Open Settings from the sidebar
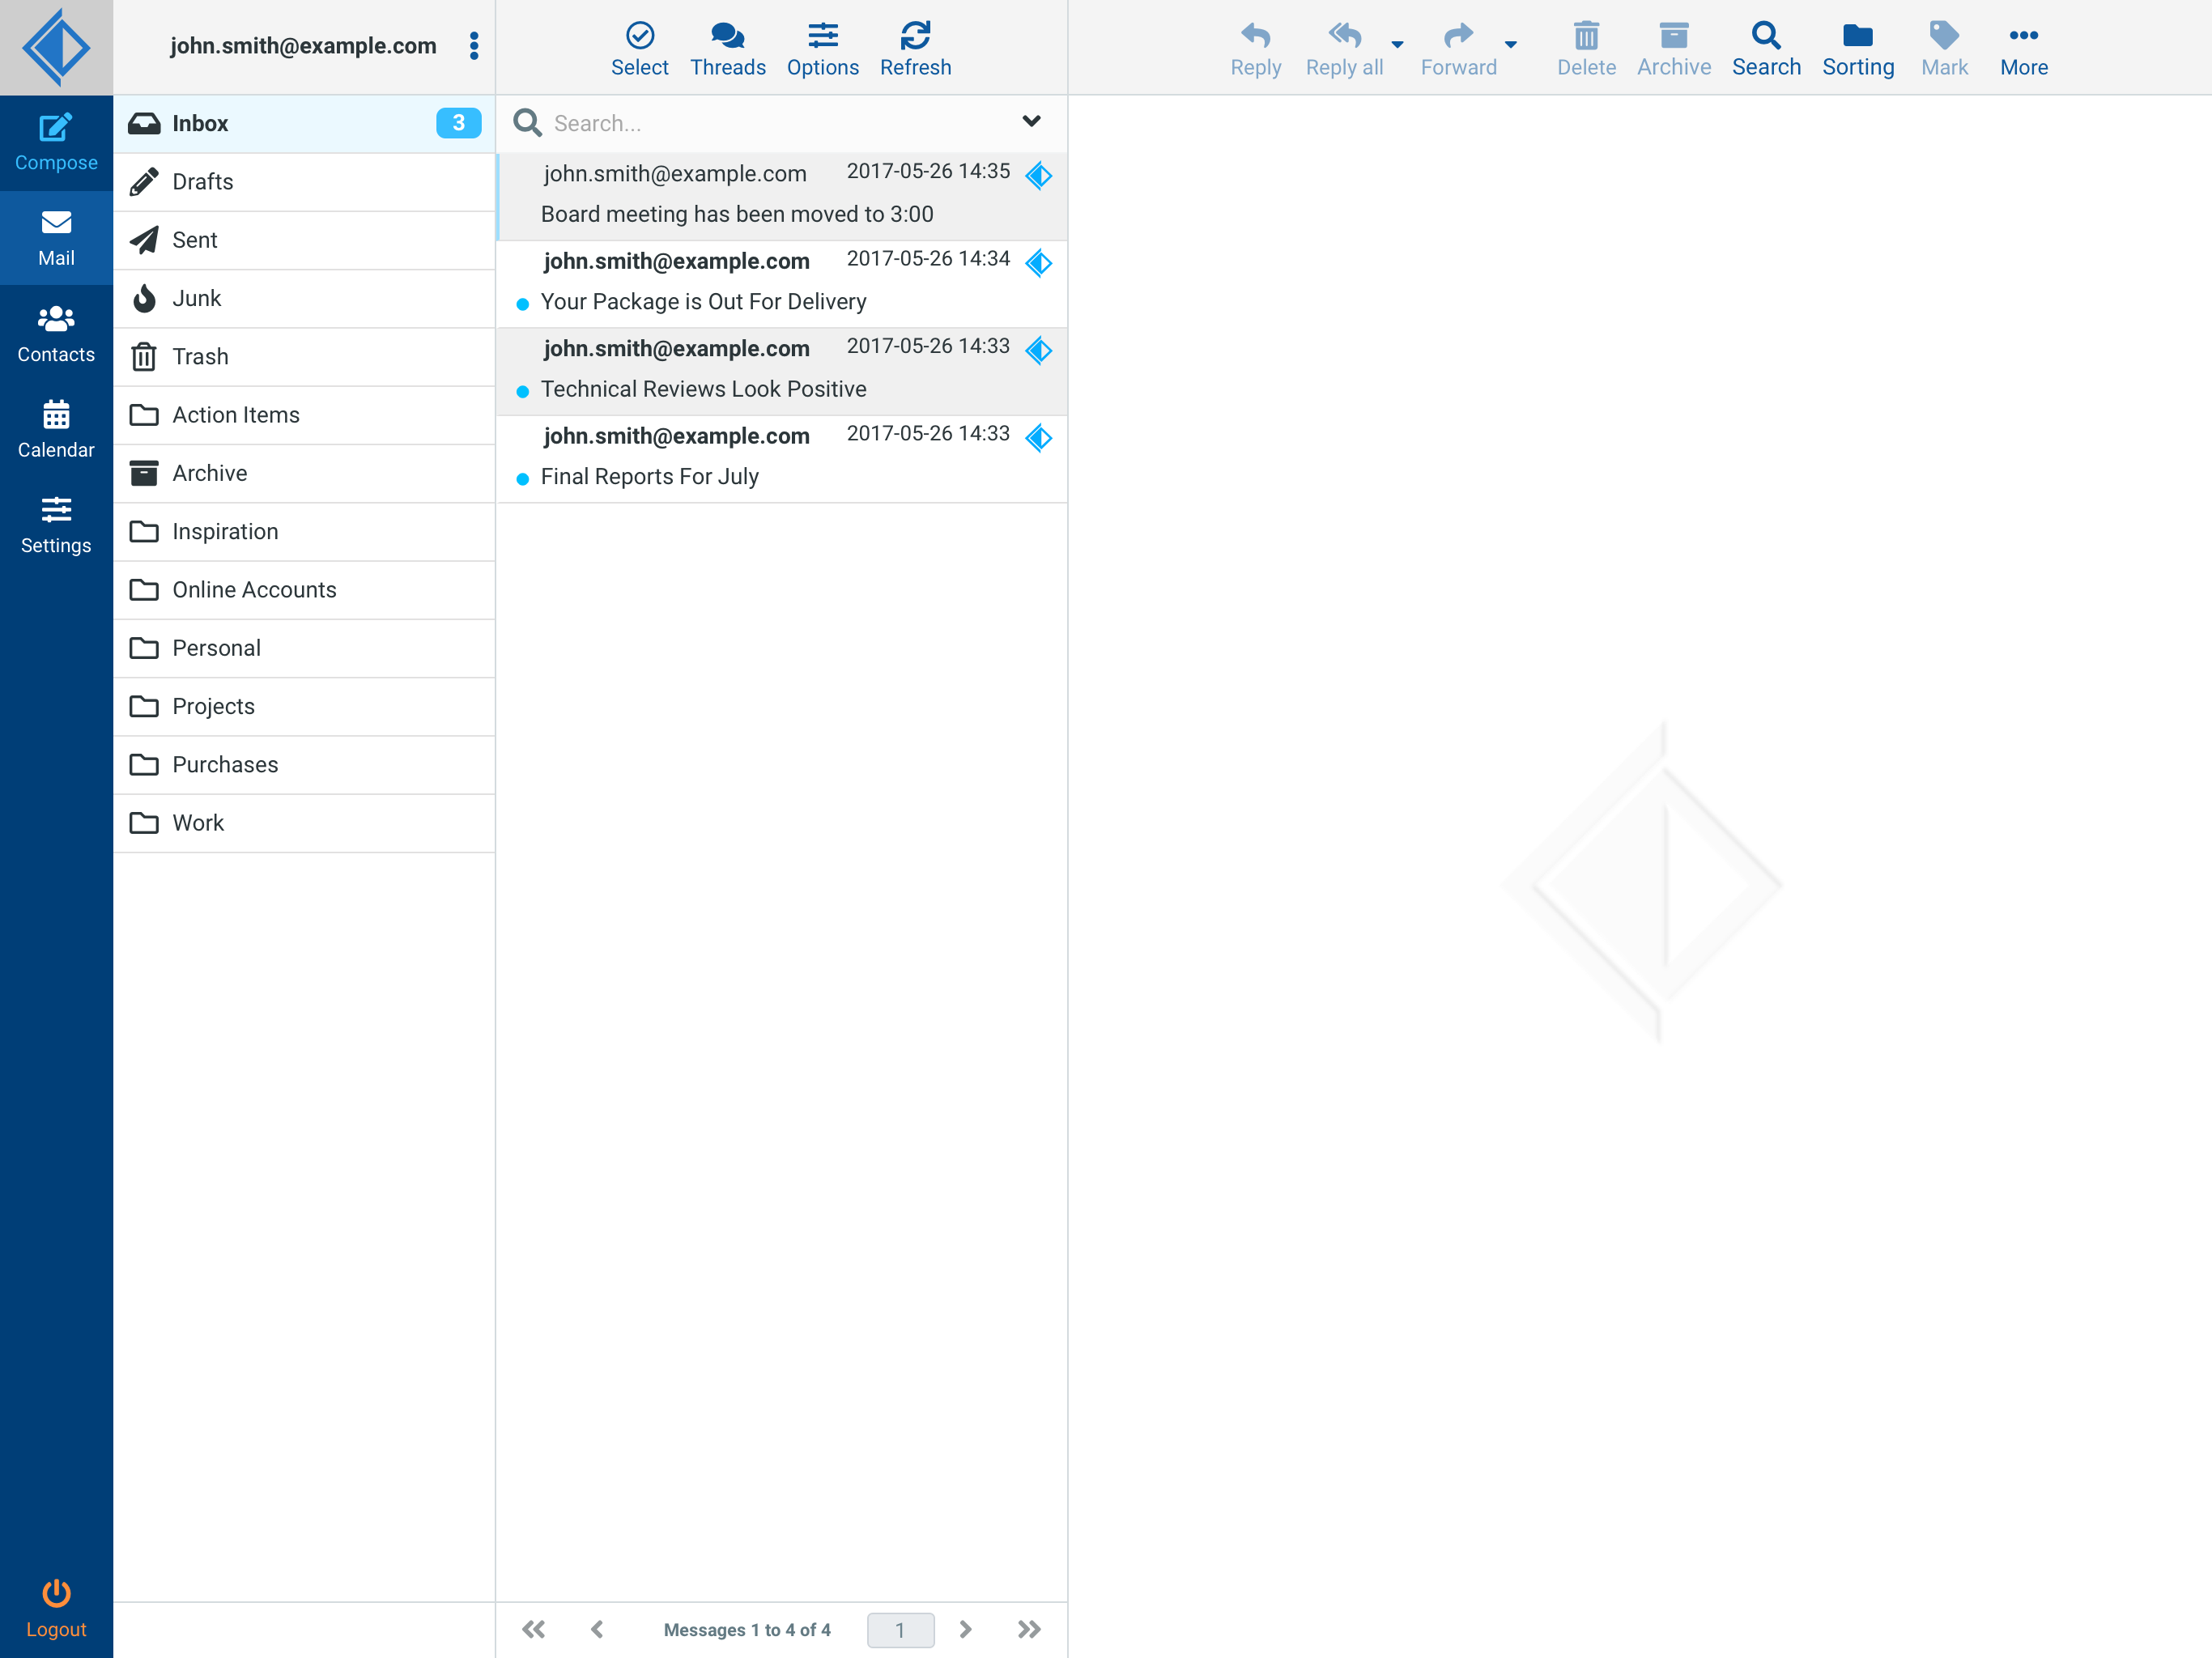The height and width of the screenshot is (1658, 2212). pyautogui.click(x=56, y=526)
